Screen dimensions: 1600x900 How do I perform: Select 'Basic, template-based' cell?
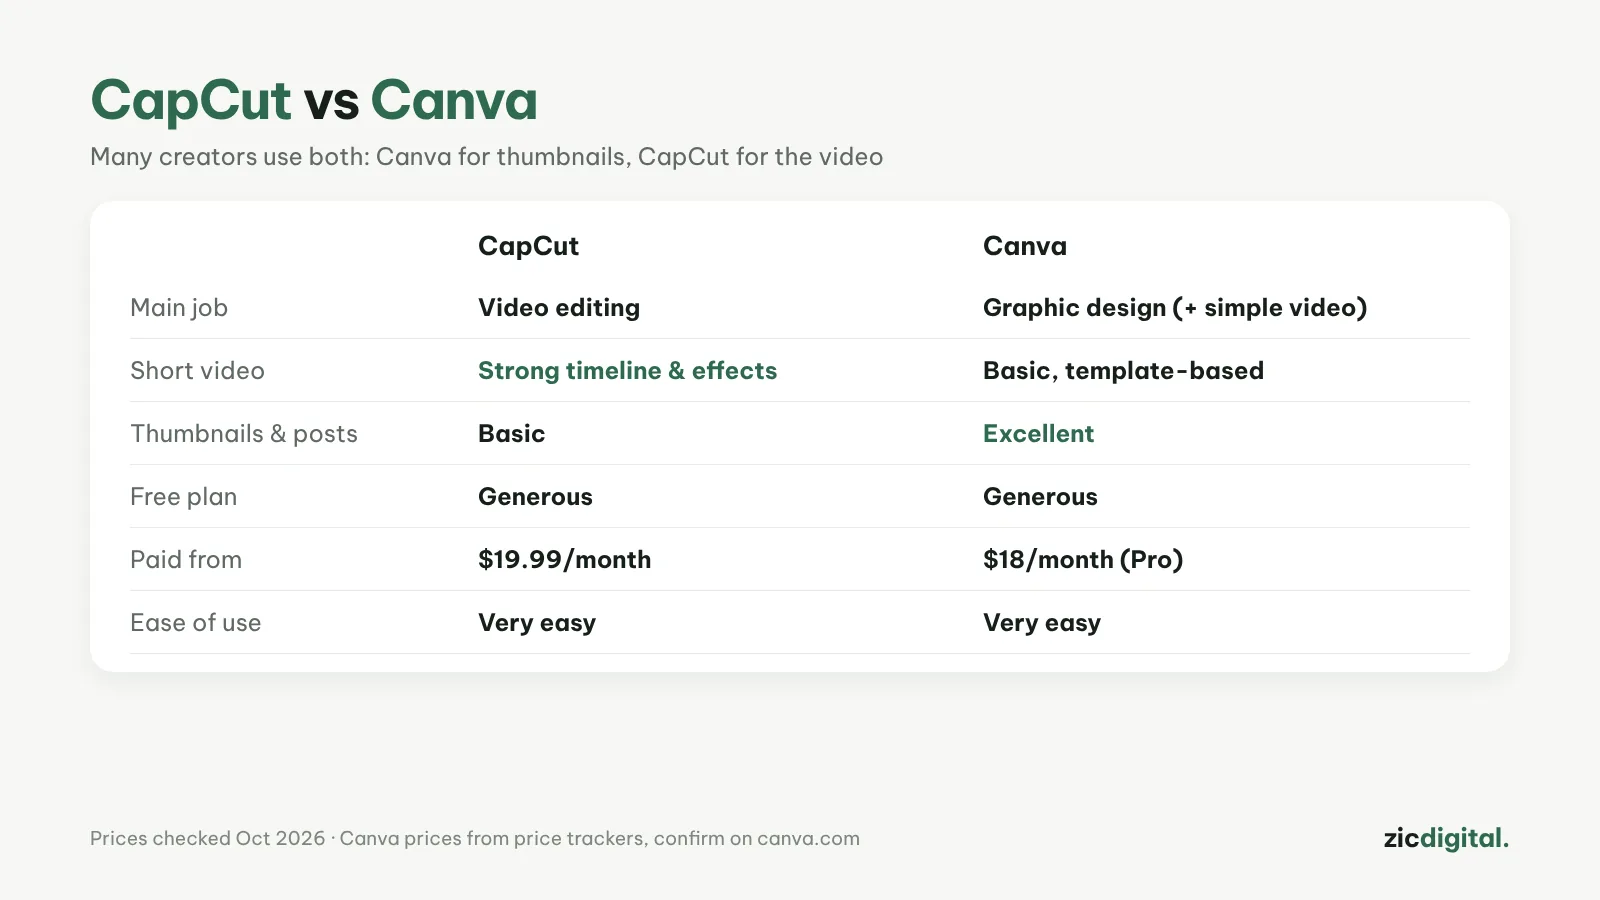[1123, 371]
